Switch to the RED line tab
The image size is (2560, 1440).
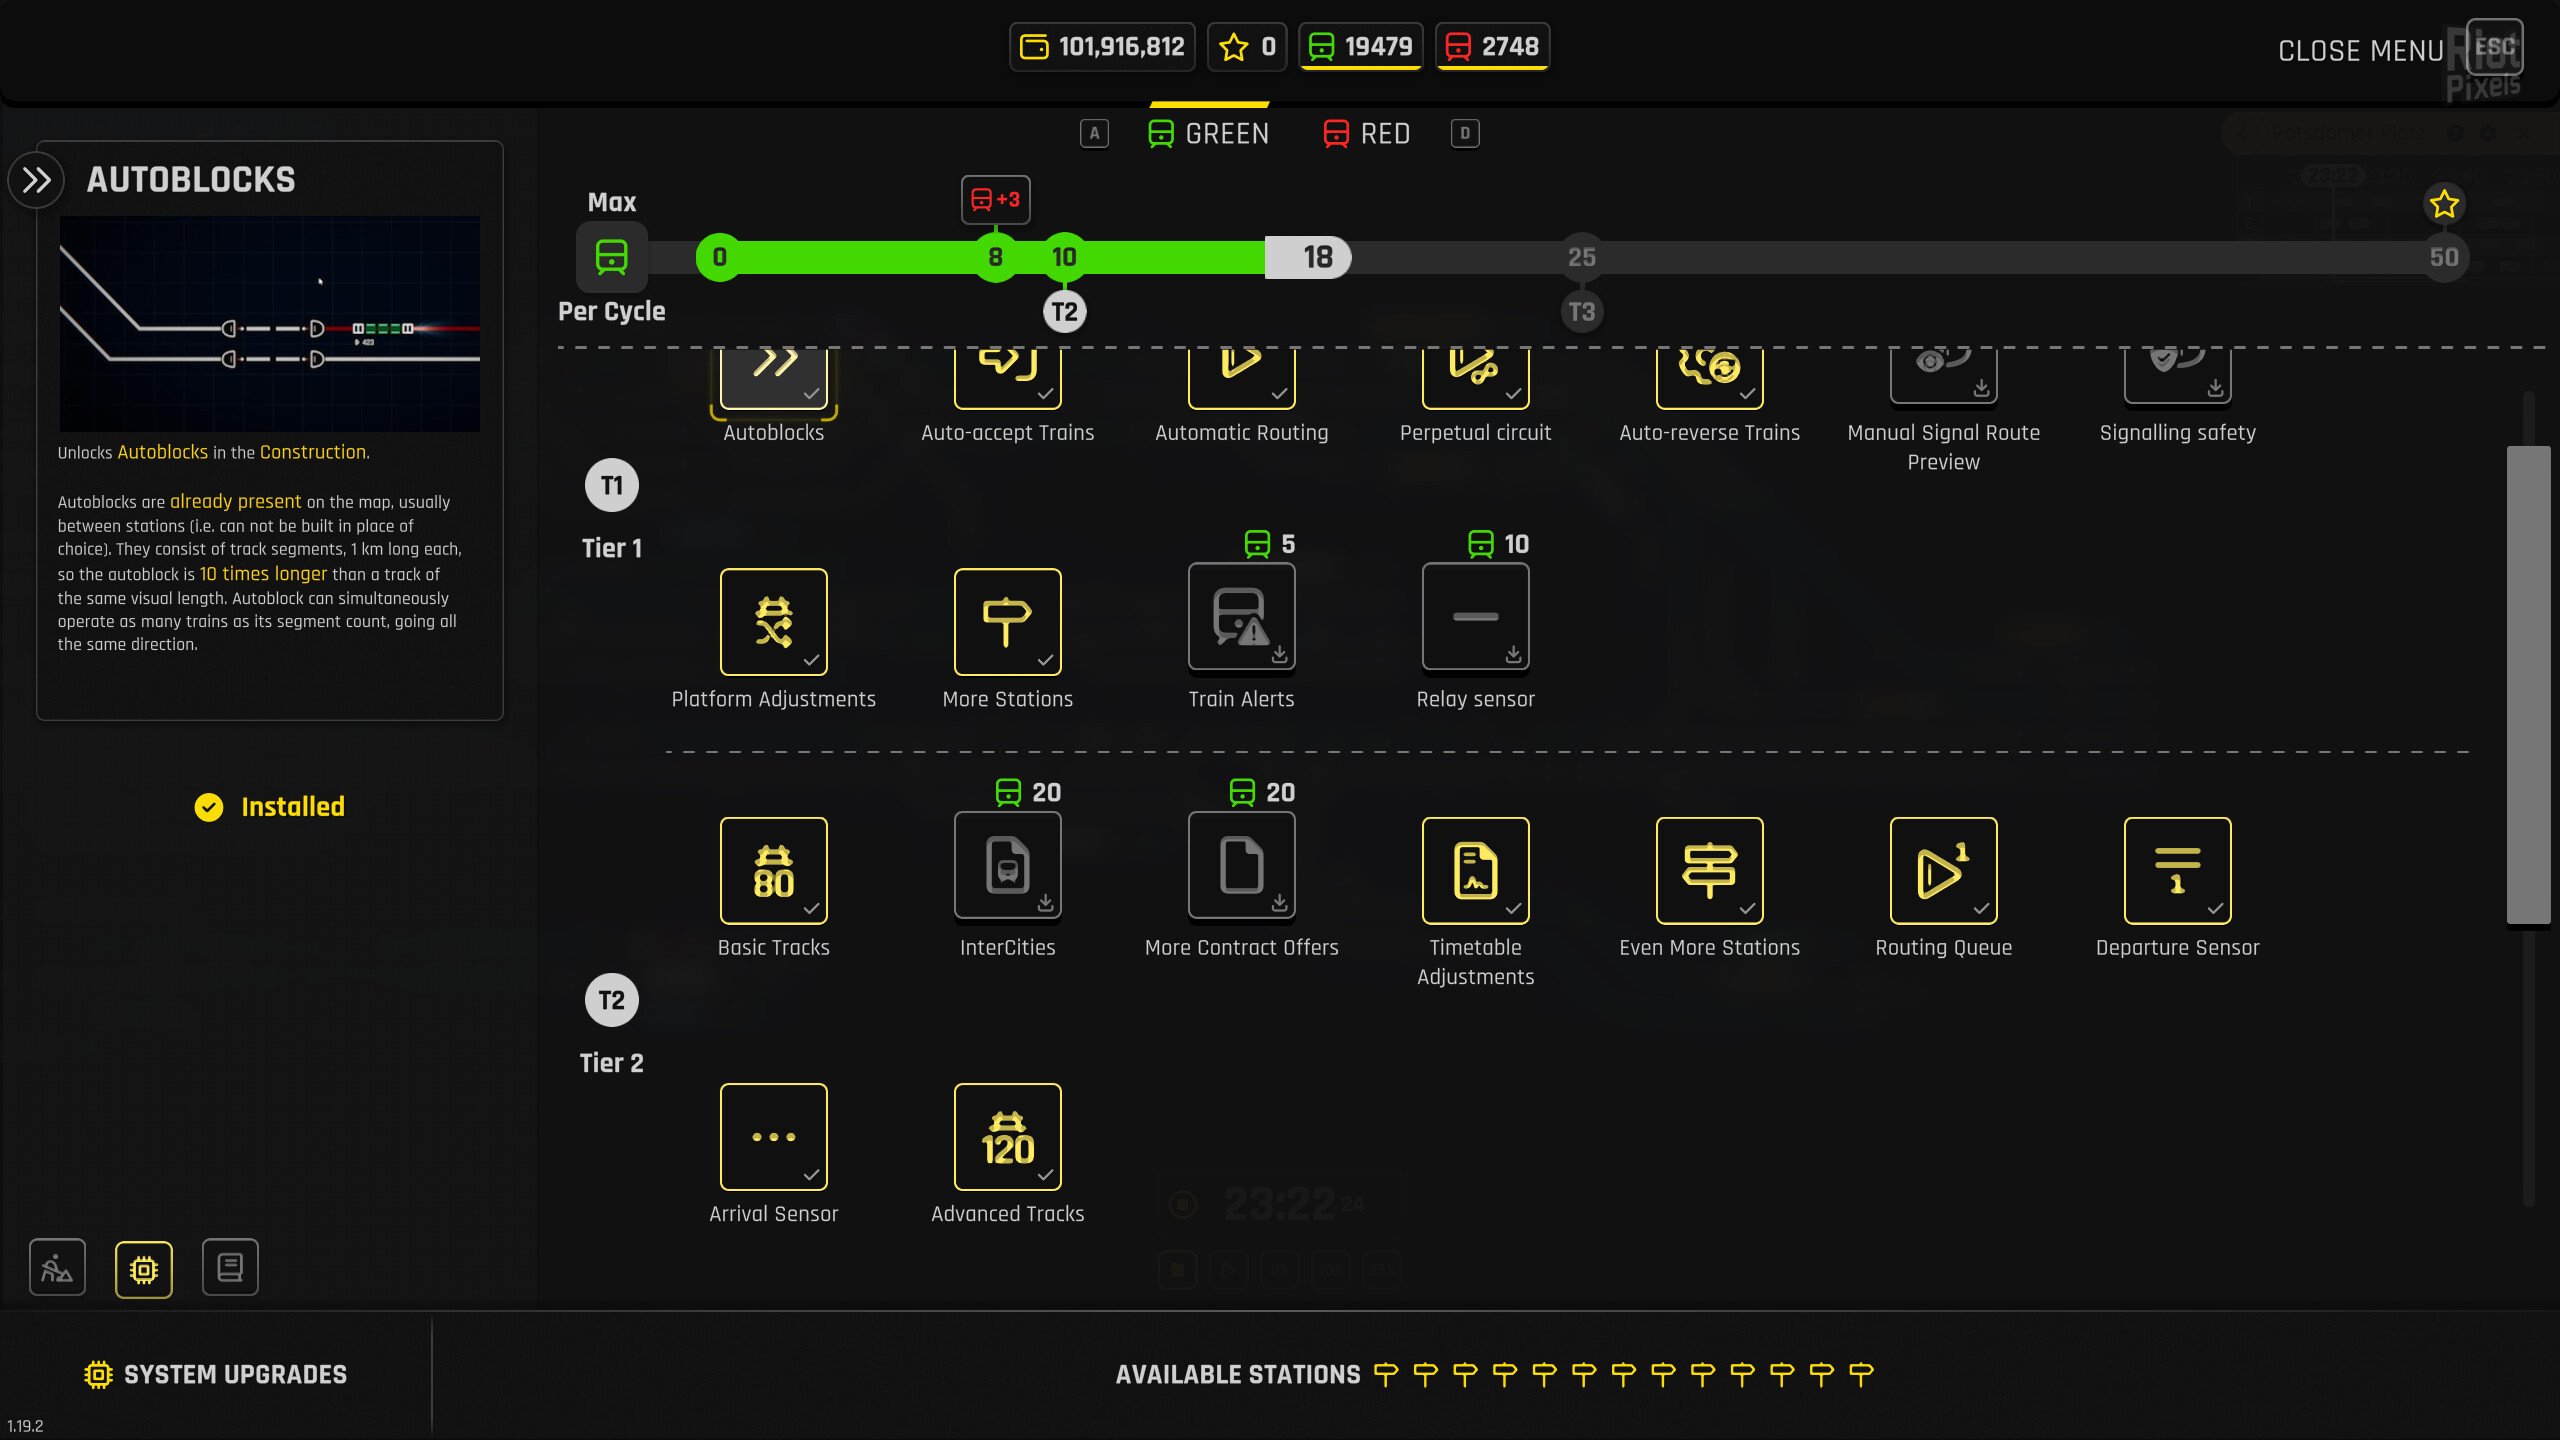coord(1367,133)
